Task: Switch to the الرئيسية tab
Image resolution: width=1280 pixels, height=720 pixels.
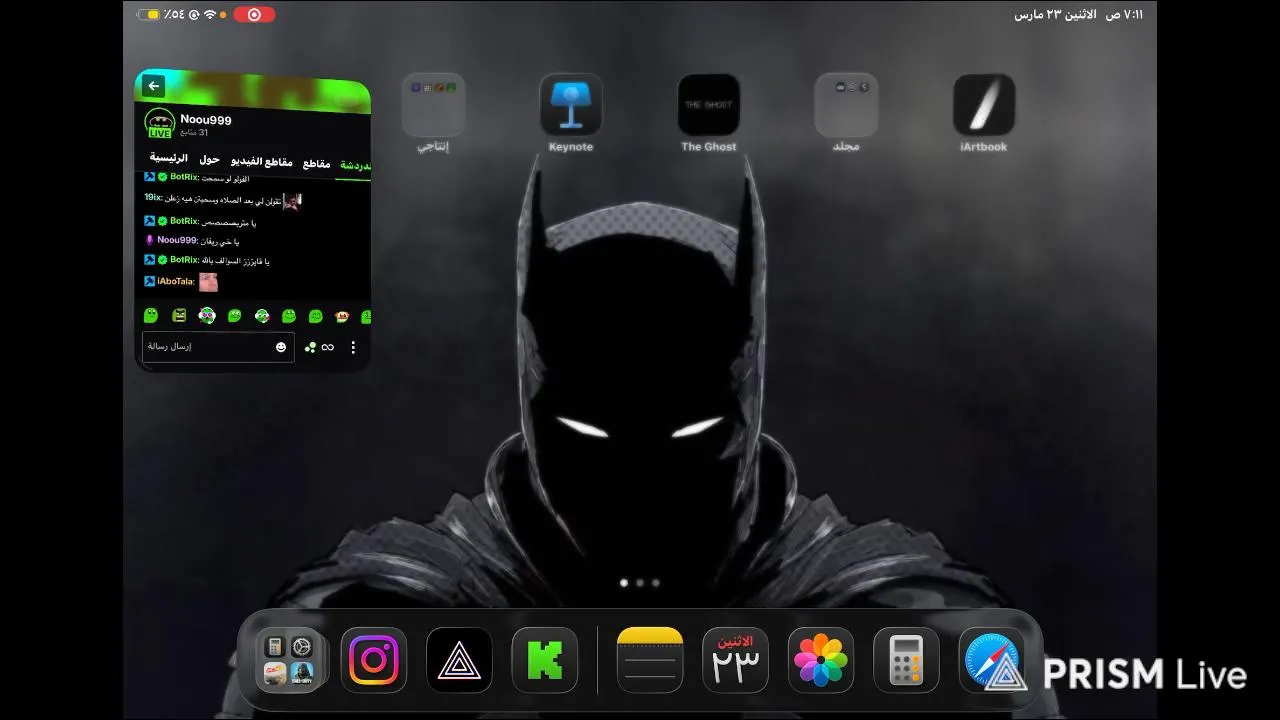Action: pos(169,158)
